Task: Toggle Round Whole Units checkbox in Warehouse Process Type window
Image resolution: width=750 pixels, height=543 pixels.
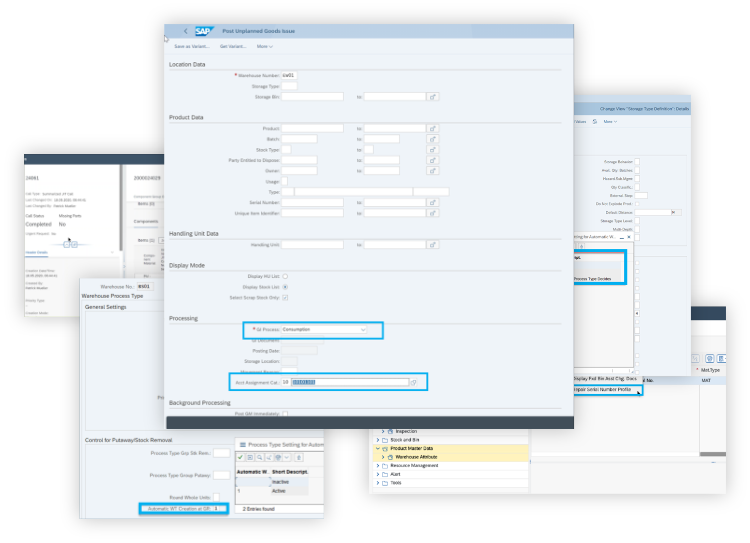Action: pyautogui.click(x=216, y=498)
